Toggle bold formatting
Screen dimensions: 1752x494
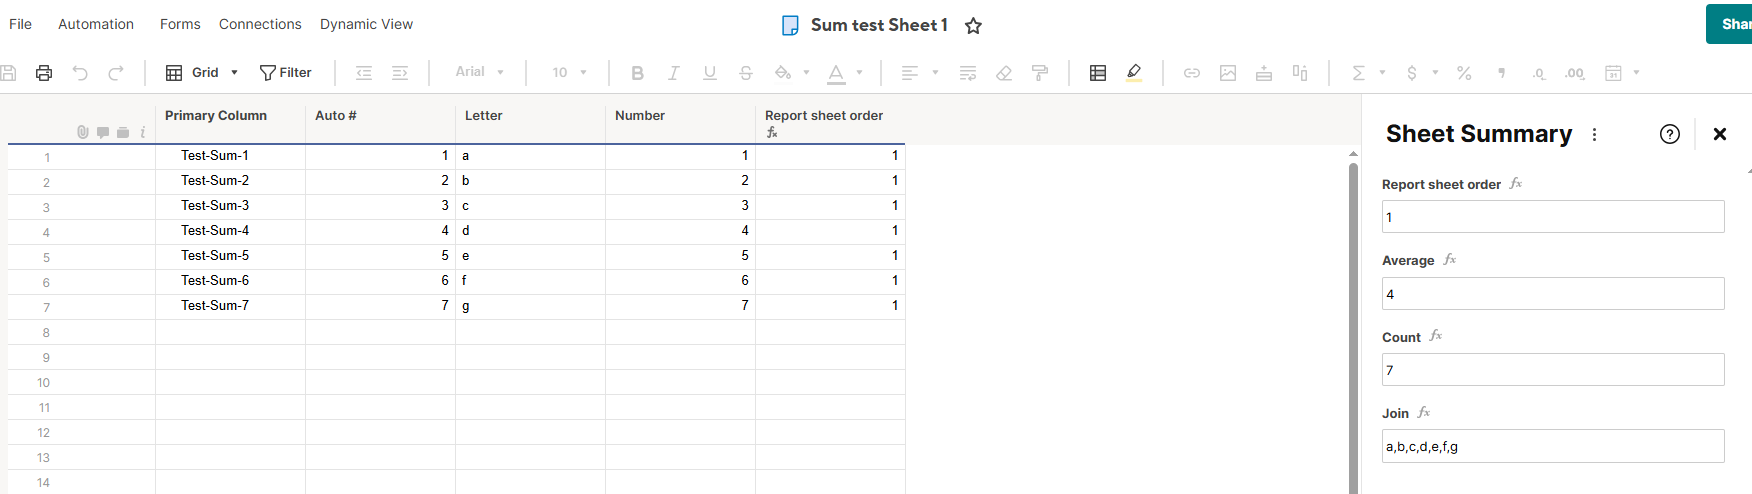pyautogui.click(x=638, y=73)
